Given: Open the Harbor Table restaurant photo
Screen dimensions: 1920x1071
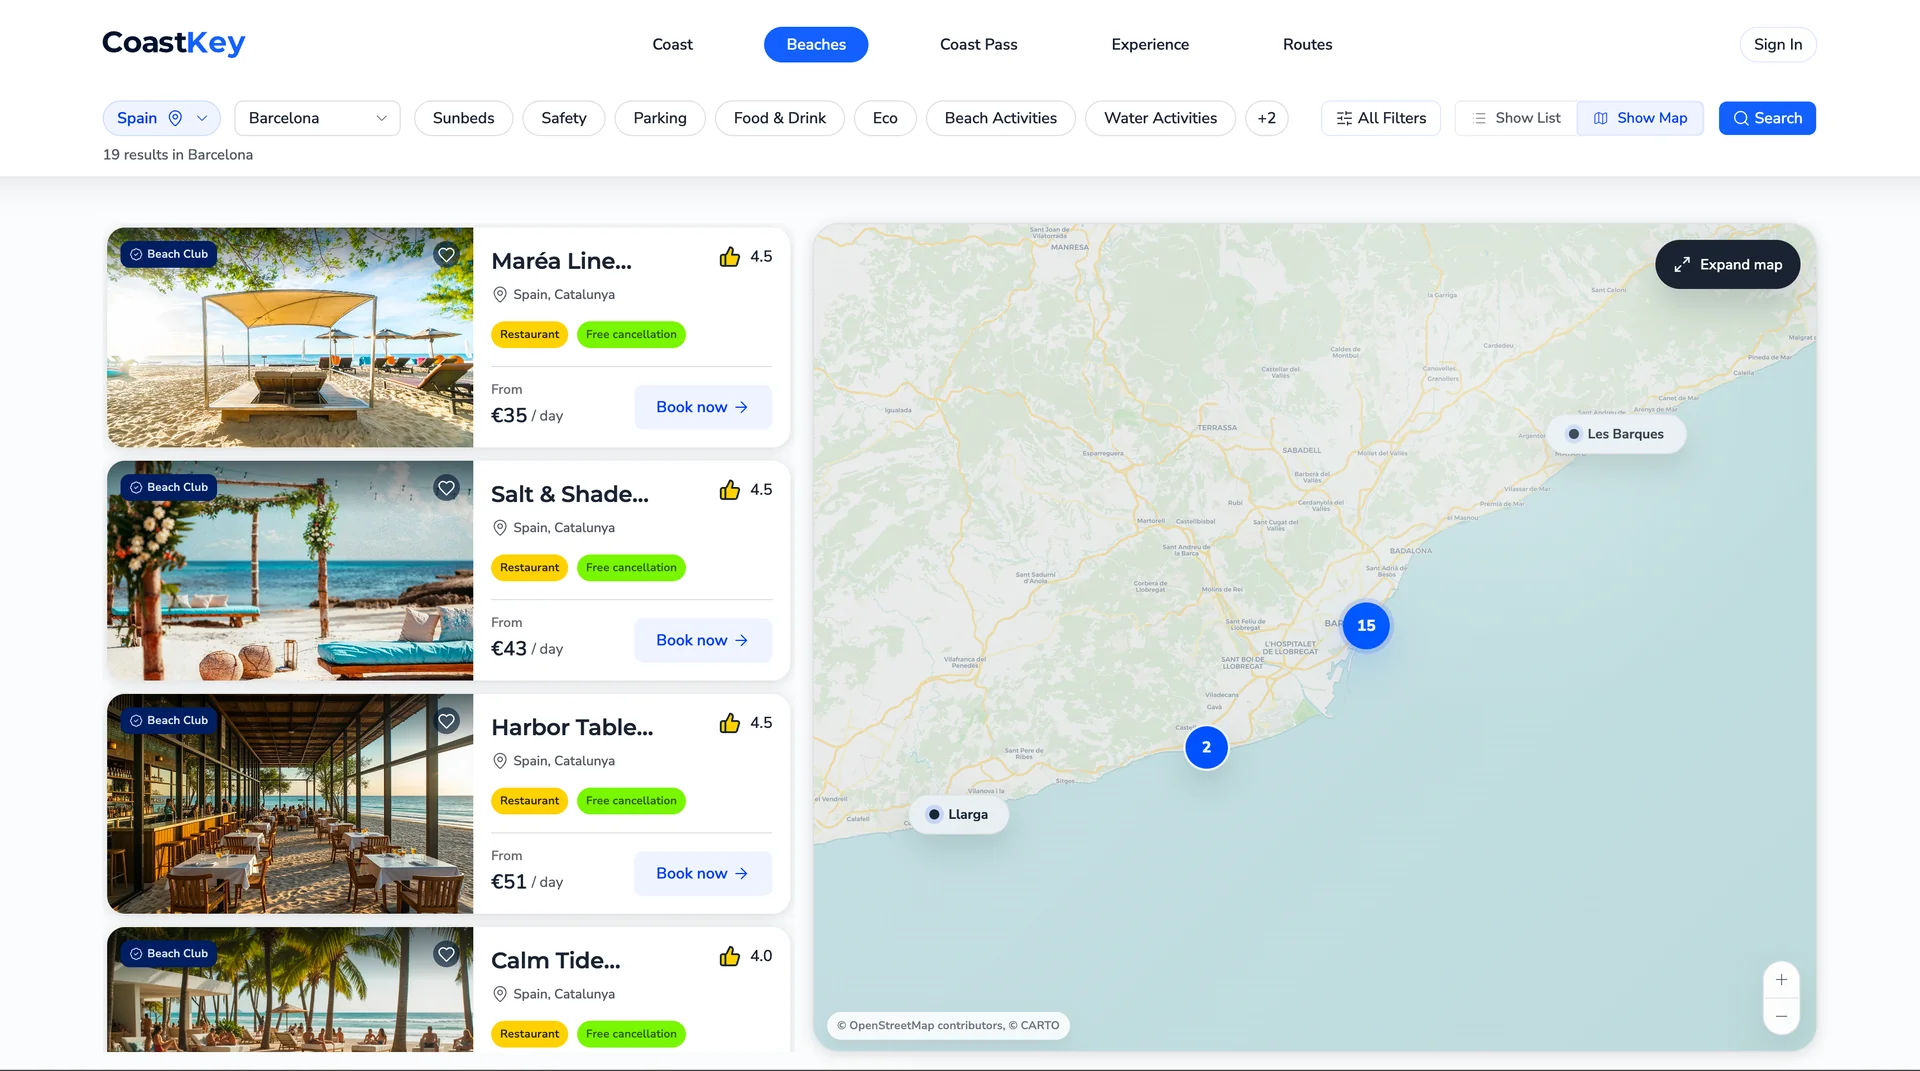Looking at the screenshot, I should click(290, 803).
